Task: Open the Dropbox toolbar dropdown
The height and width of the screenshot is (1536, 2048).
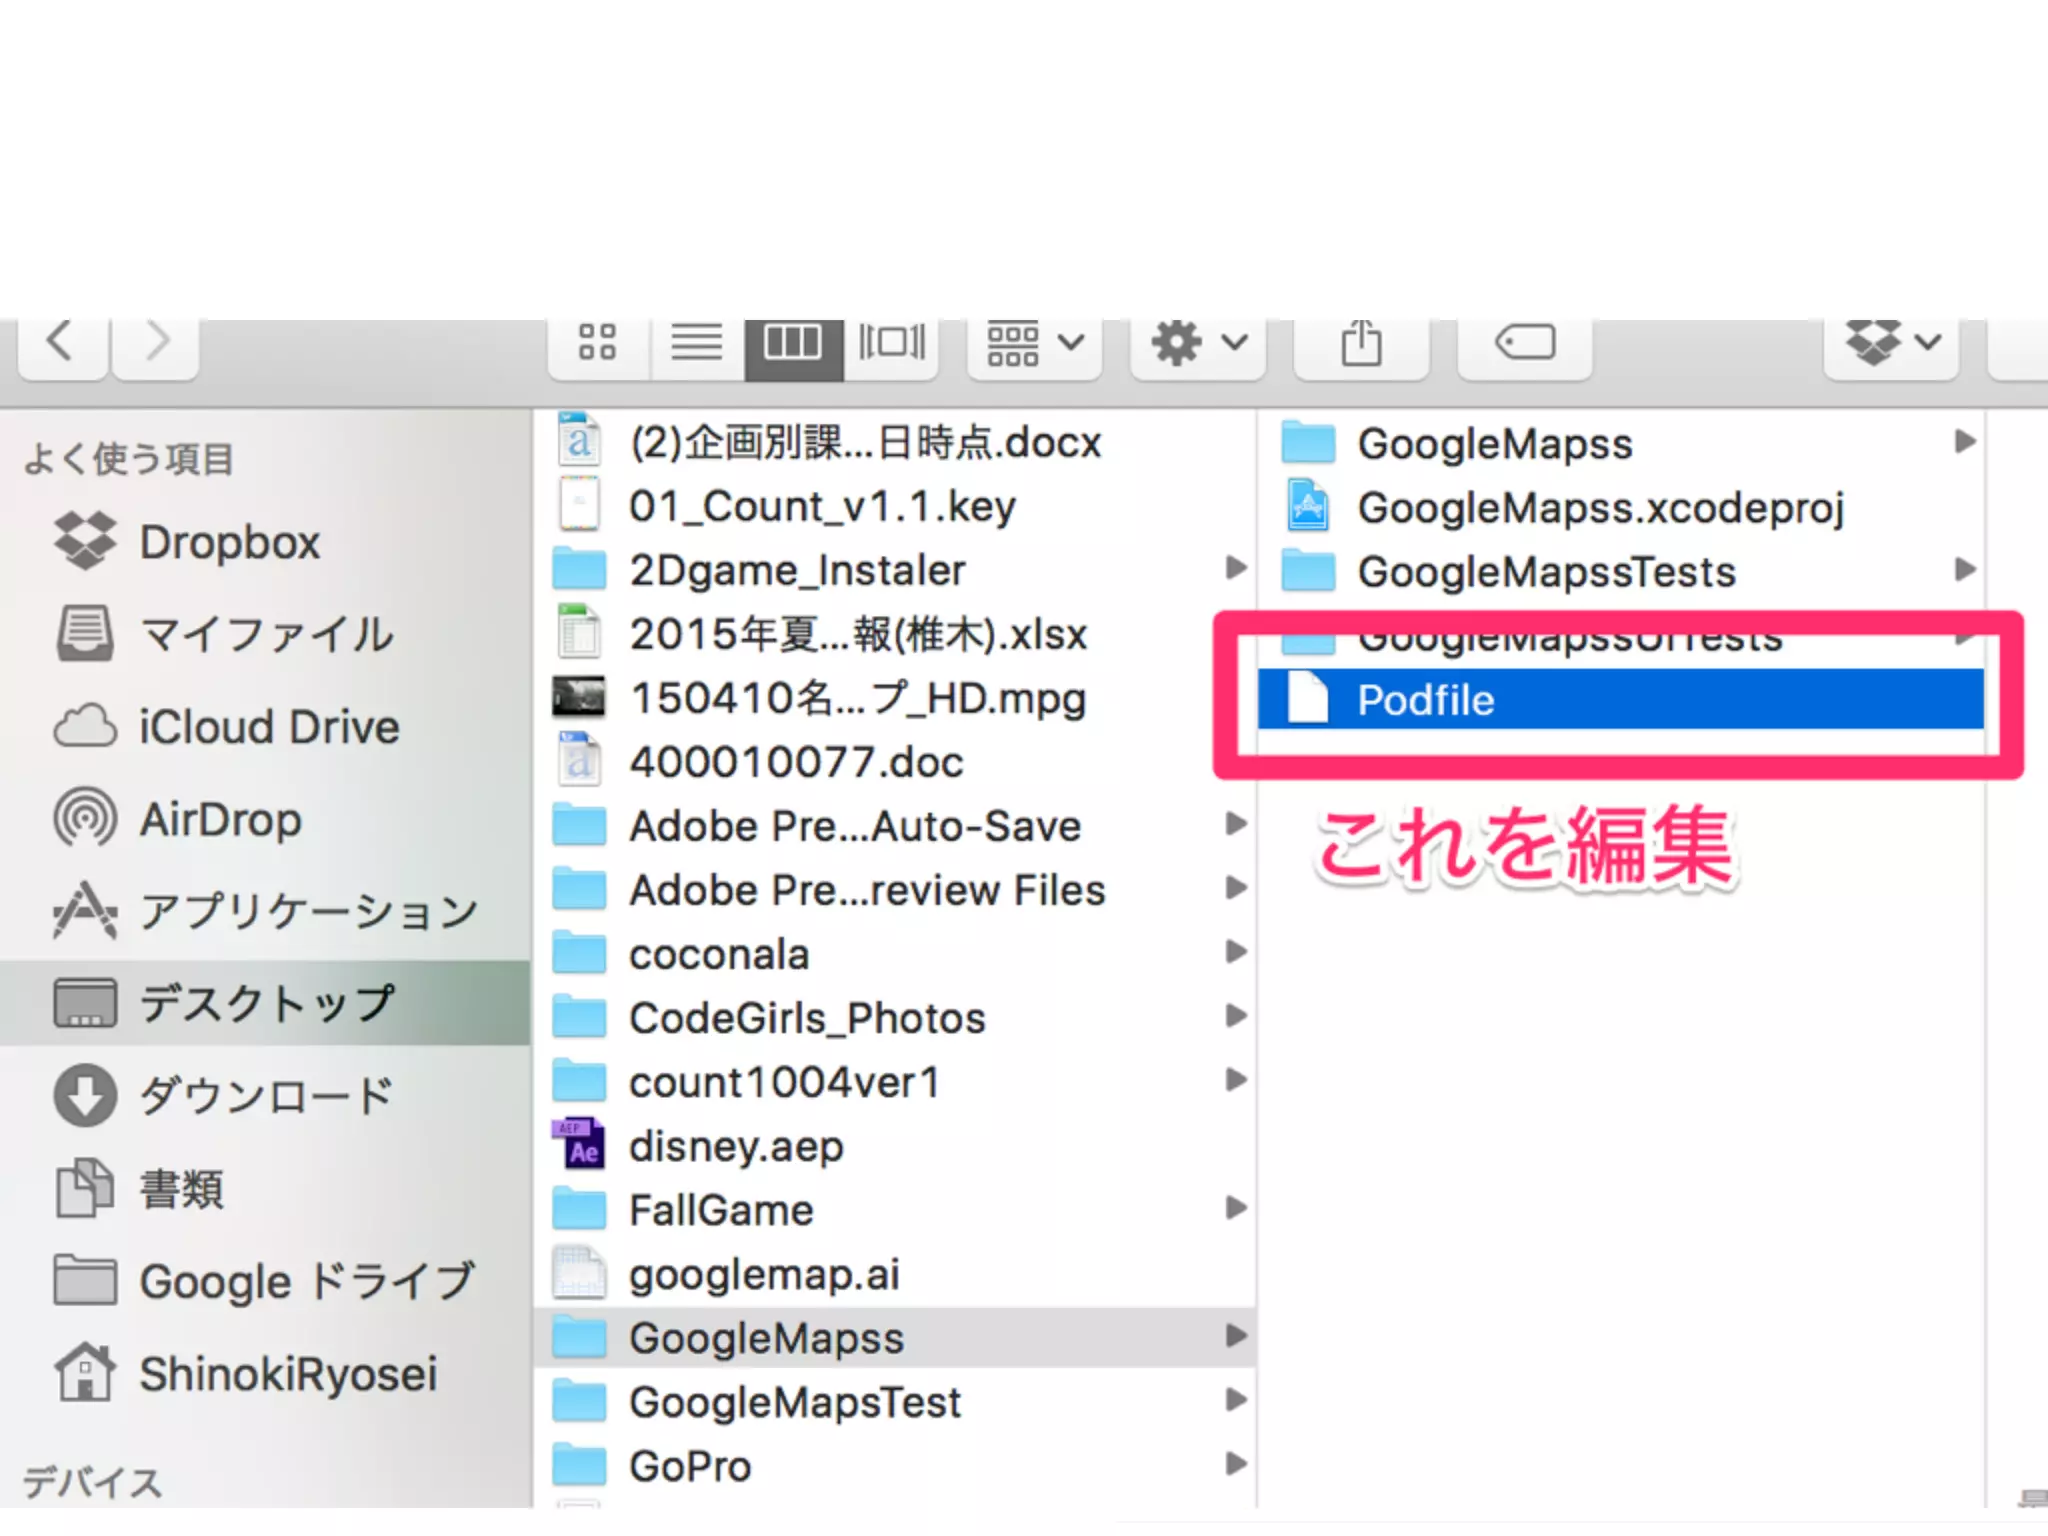Action: [x=1890, y=343]
